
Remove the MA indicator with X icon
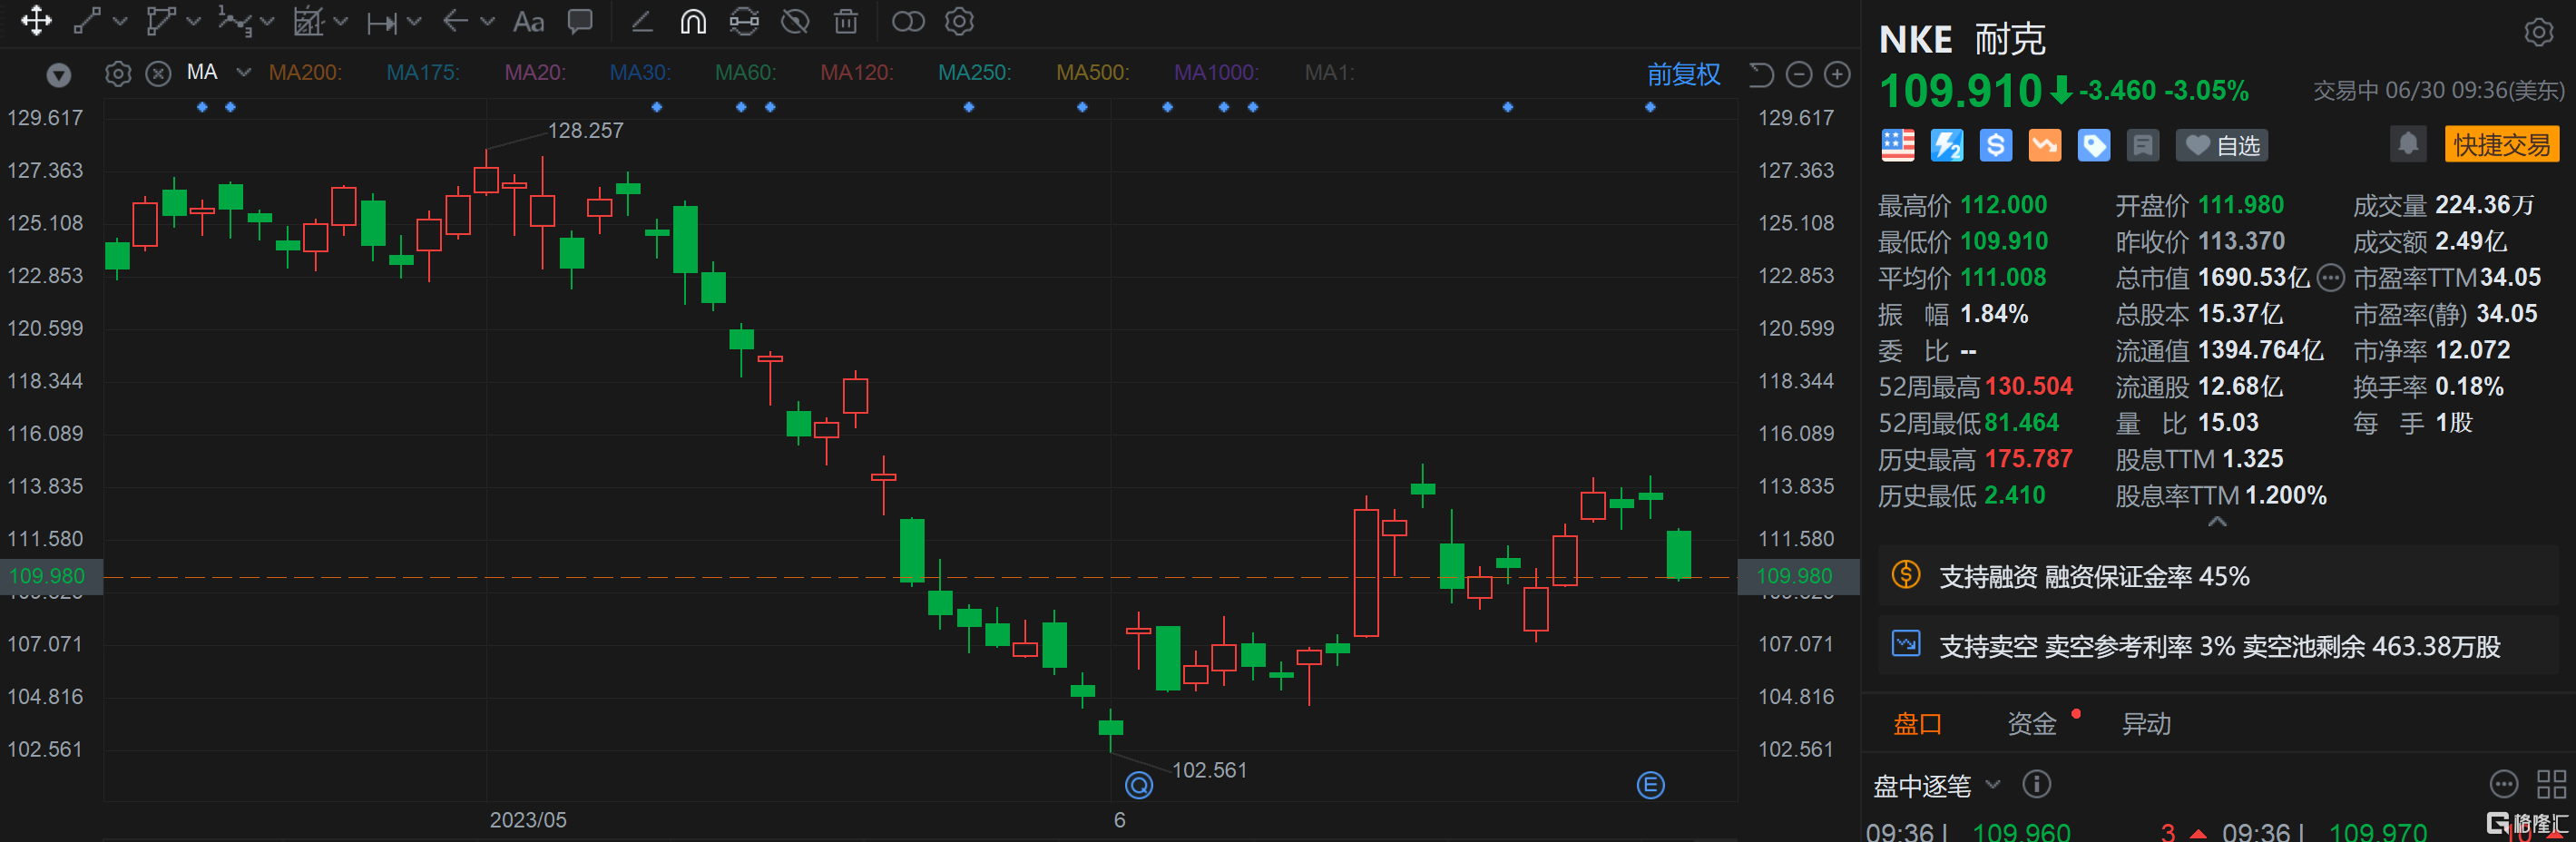tap(158, 74)
